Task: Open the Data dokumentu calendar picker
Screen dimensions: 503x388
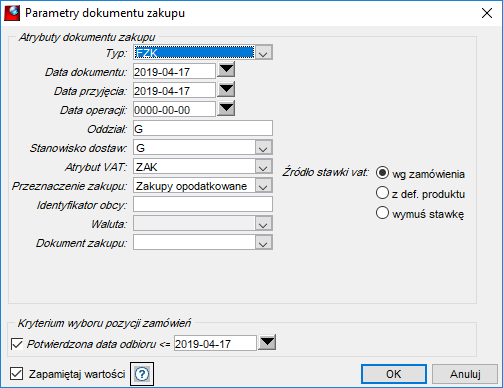Action: [226, 70]
